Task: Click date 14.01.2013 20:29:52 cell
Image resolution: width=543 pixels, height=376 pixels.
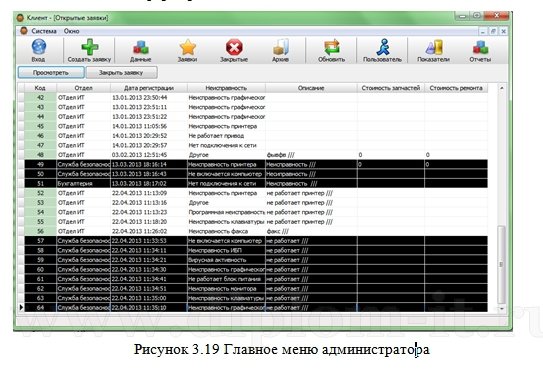Action: tap(149, 136)
